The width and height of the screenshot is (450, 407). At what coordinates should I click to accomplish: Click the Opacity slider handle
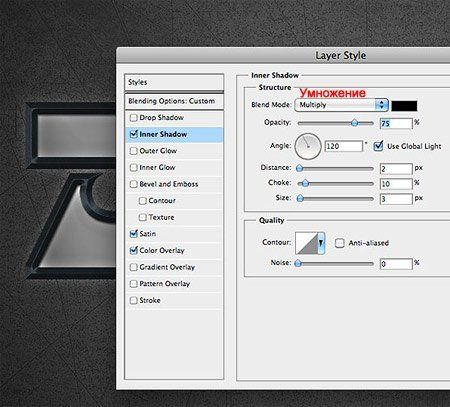tap(354, 123)
